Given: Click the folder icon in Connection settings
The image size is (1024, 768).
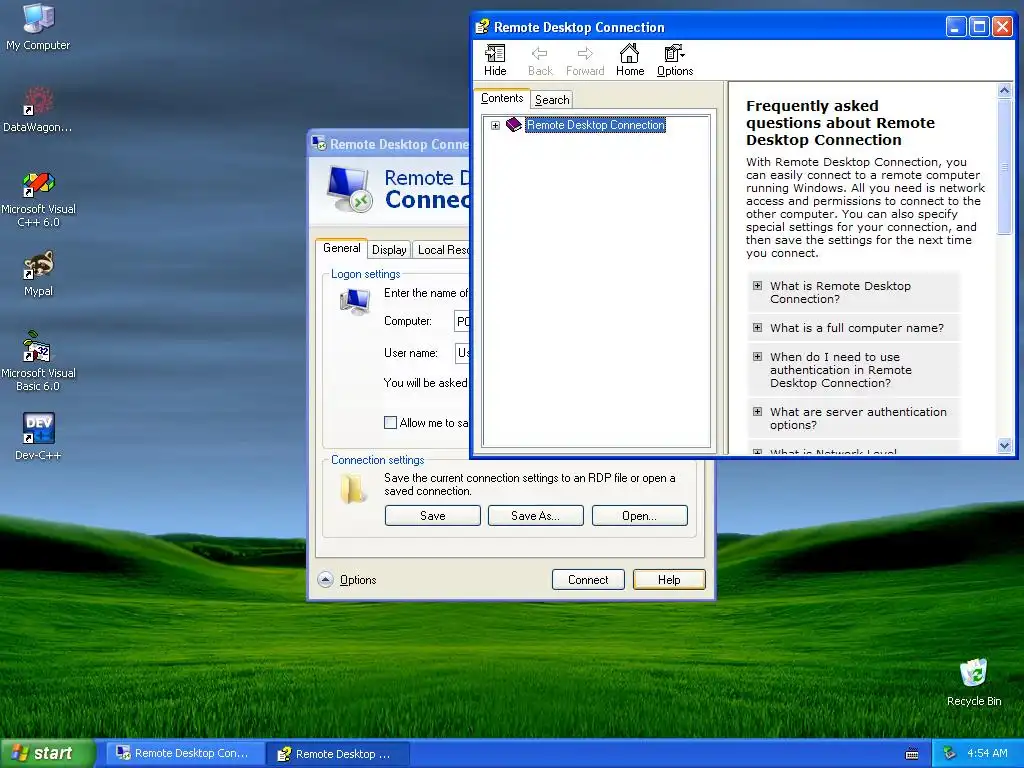Looking at the screenshot, I should (x=353, y=488).
